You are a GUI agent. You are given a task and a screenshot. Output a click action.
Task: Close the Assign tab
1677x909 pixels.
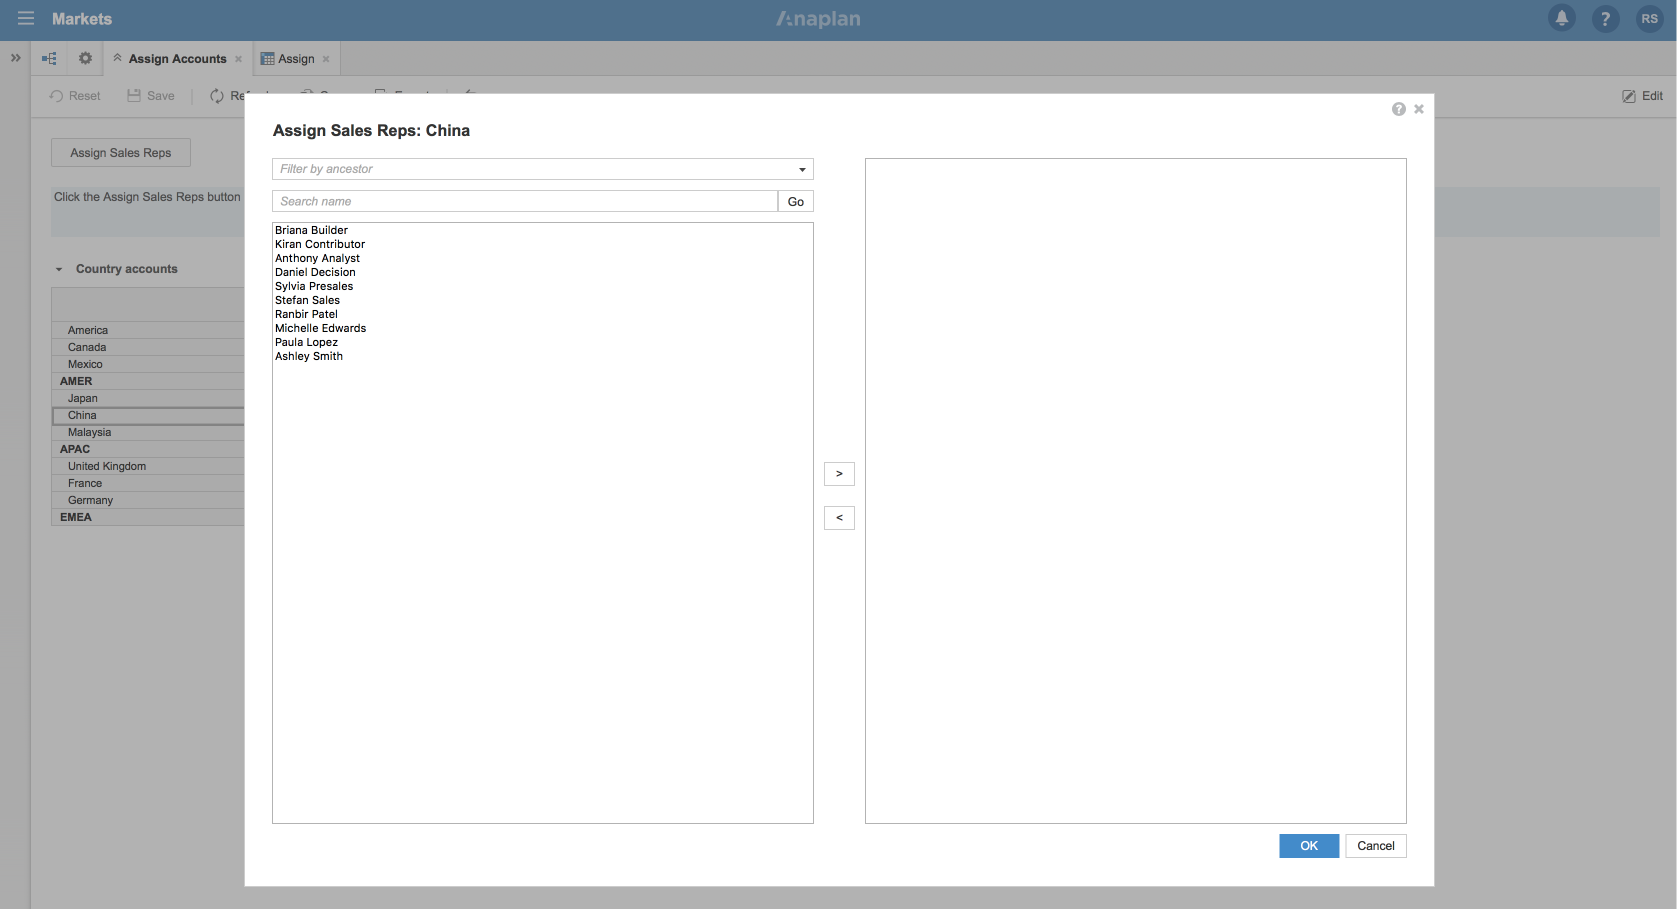pos(326,59)
